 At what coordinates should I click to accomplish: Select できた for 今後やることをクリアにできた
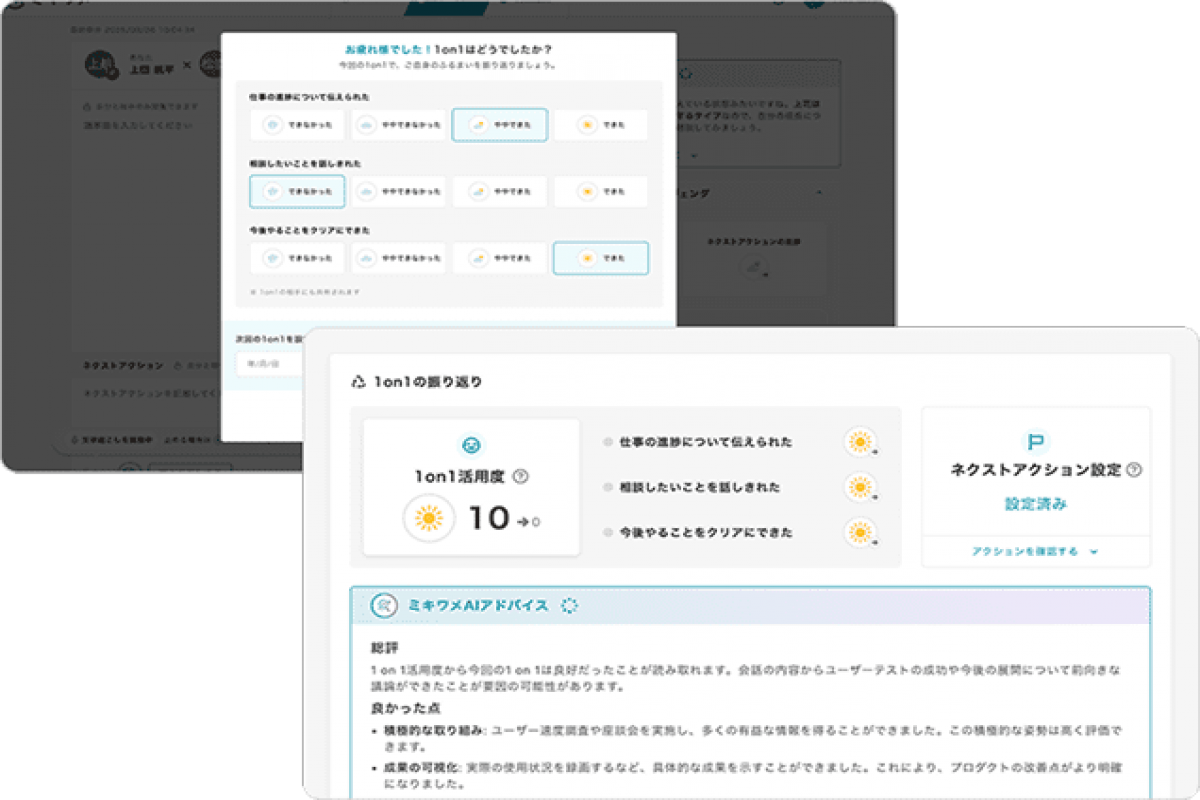(x=600, y=258)
